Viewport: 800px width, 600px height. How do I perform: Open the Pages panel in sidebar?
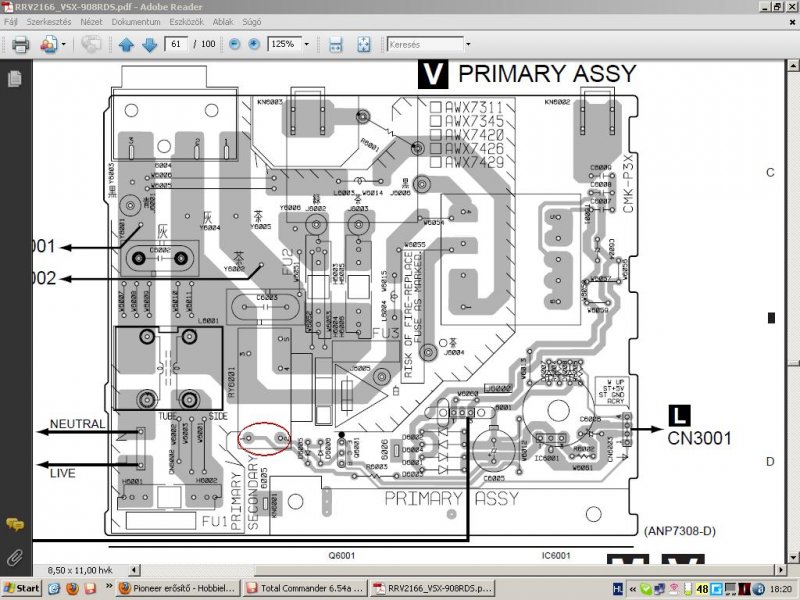[15, 79]
